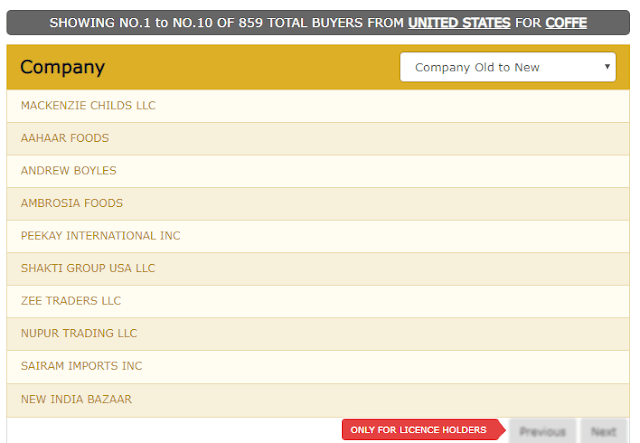This screenshot has width=640, height=443.
Task: Open PEEKAY INTERNATIONAL INC buyer entry
Action: coord(100,236)
